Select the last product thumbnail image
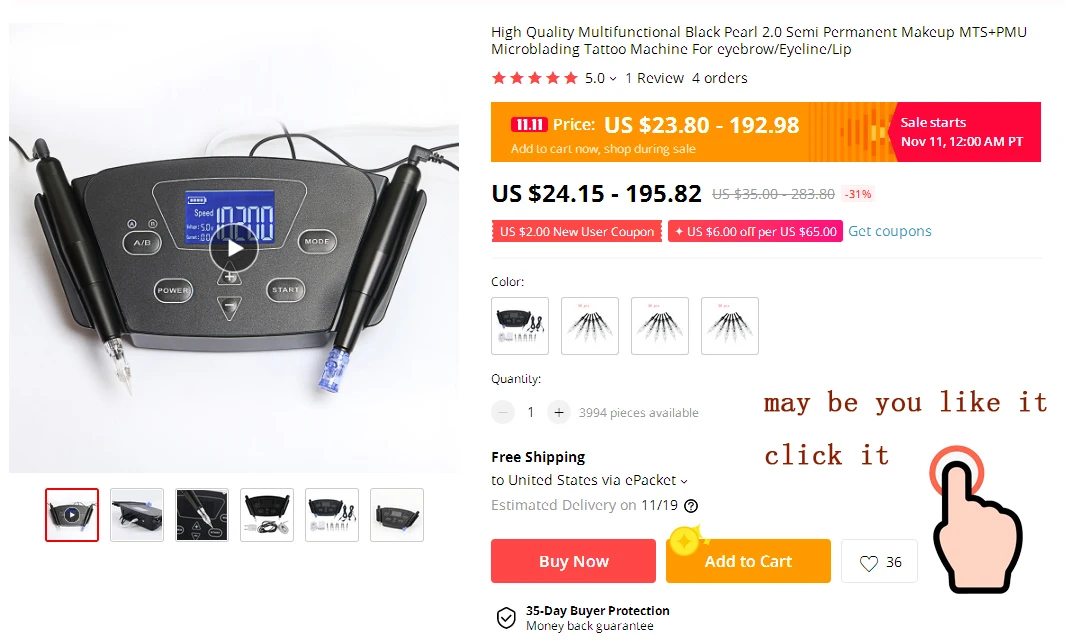The height and width of the screenshot is (641, 1065). click(397, 515)
